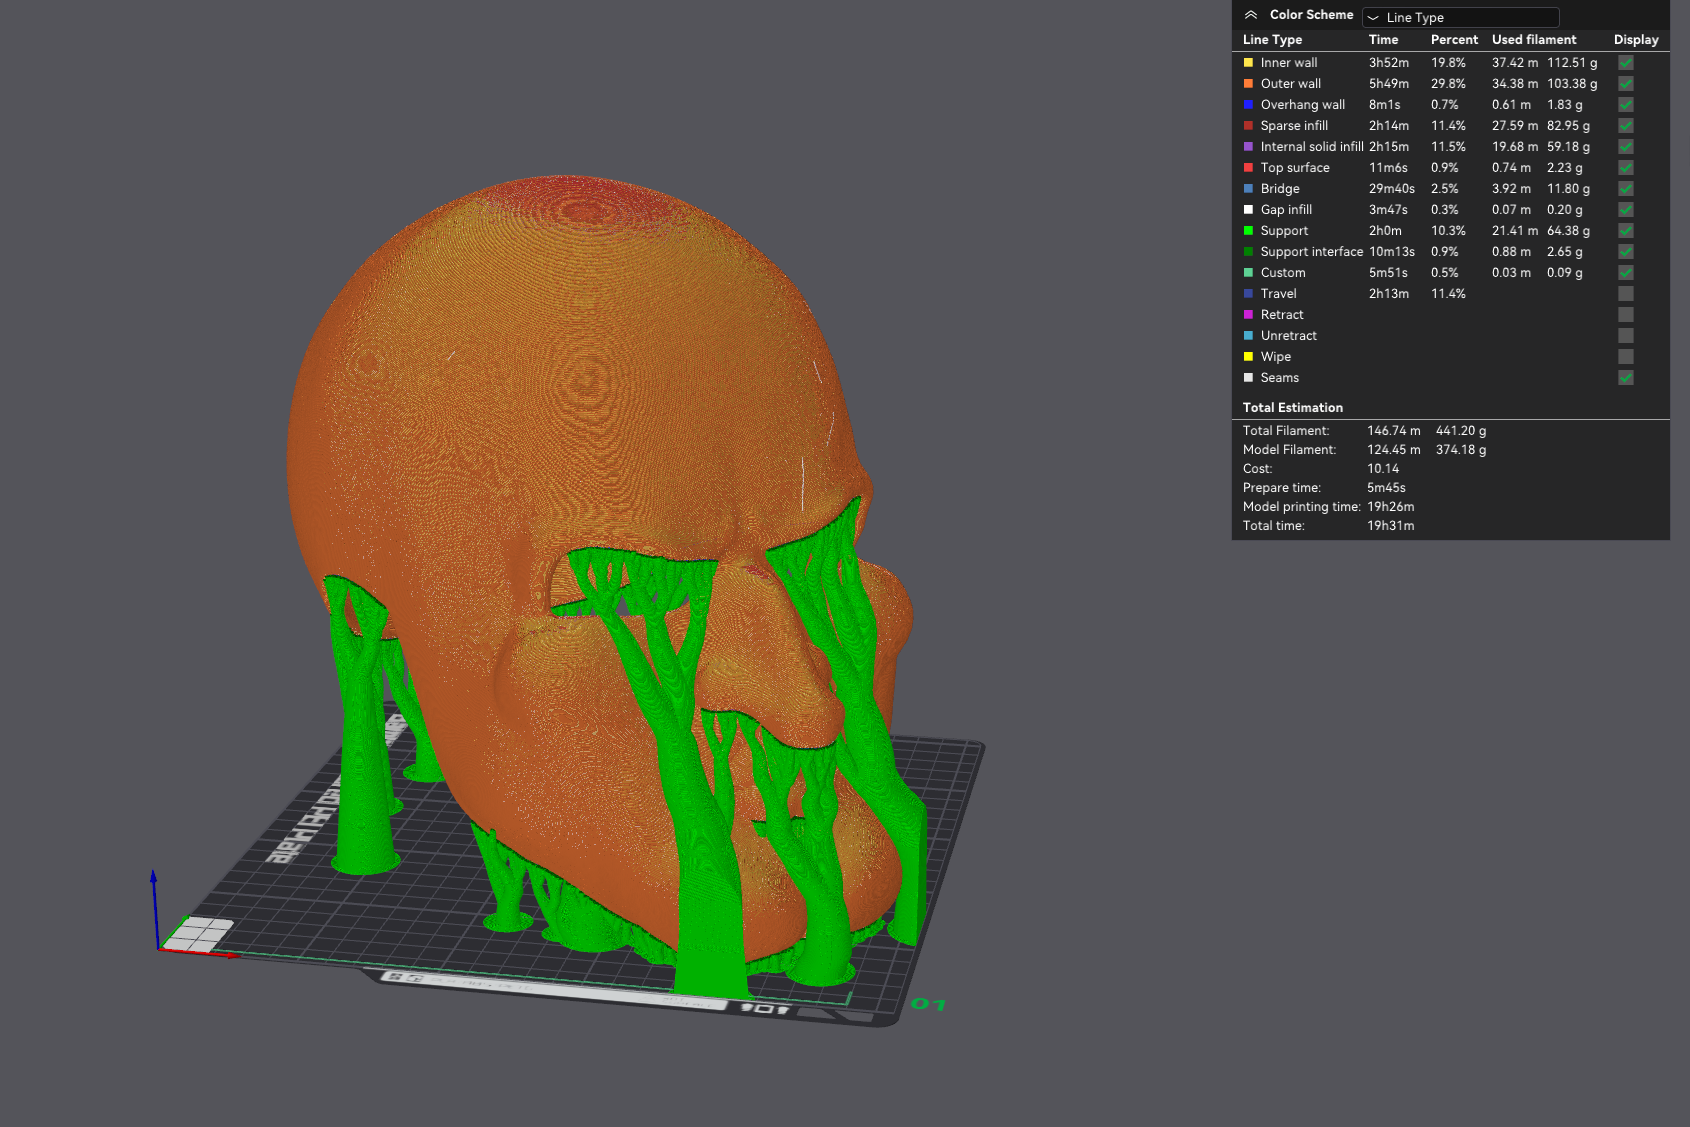The height and width of the screenshot is (1127, 1690).
Task: Hide the Travel moves display
Action: tap(1626, 293)
